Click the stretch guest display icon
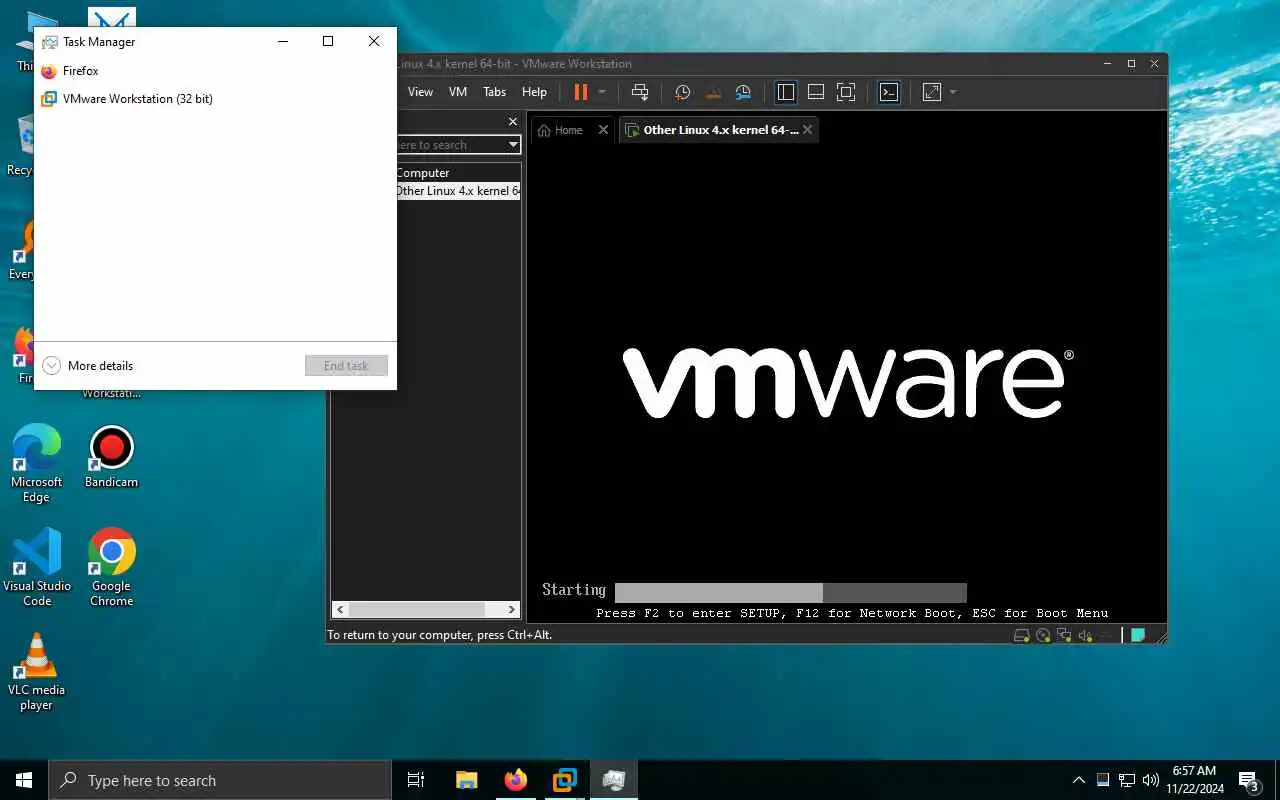The image size is (1280, 800). coord(932,92)
